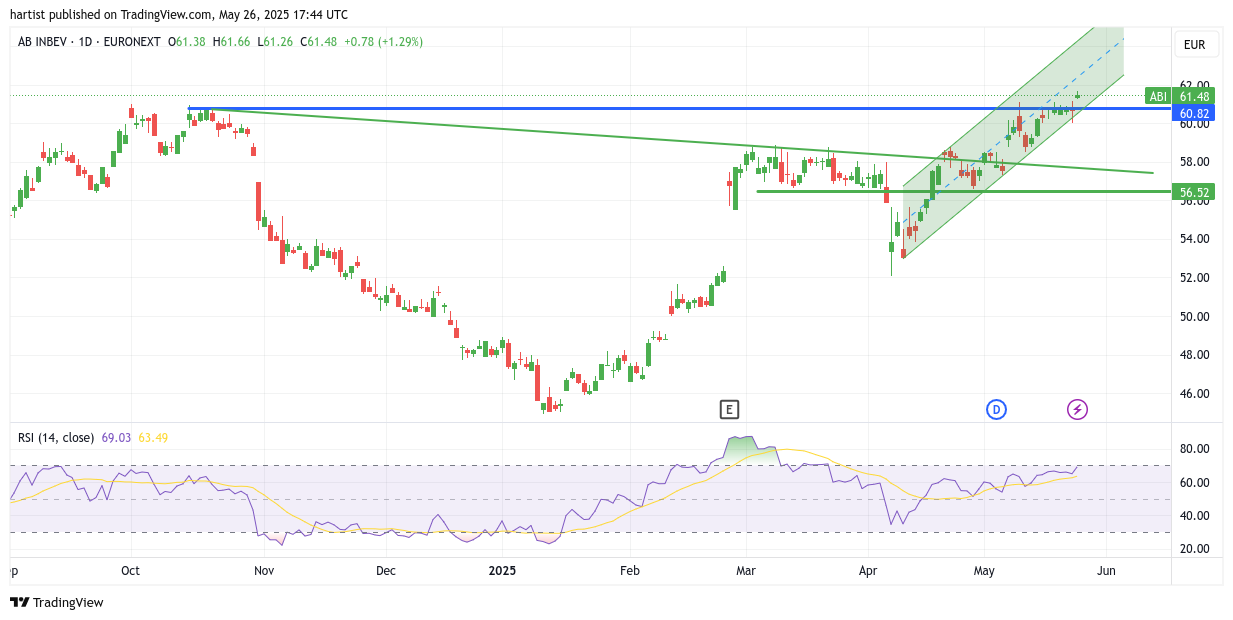Click the change value +0.78 (+1.29%)
This screenshot has height=620, width=1233.
point(384,42)
